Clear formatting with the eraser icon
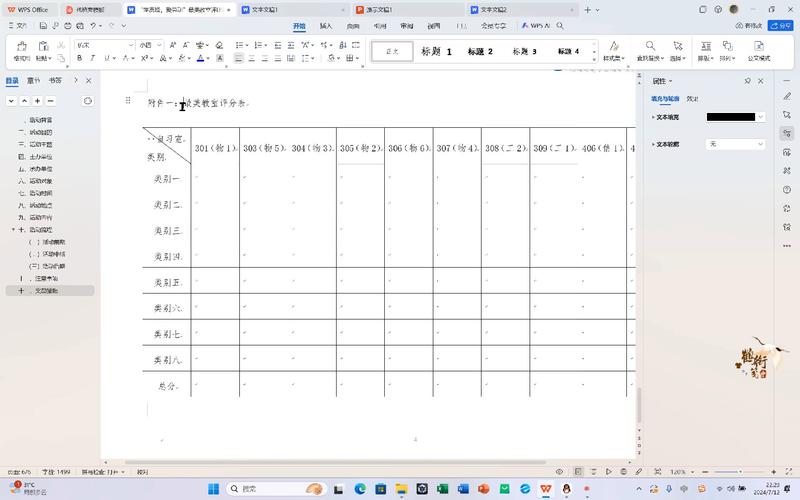This screenshot has height=500, width=800. tap(219, 45)
